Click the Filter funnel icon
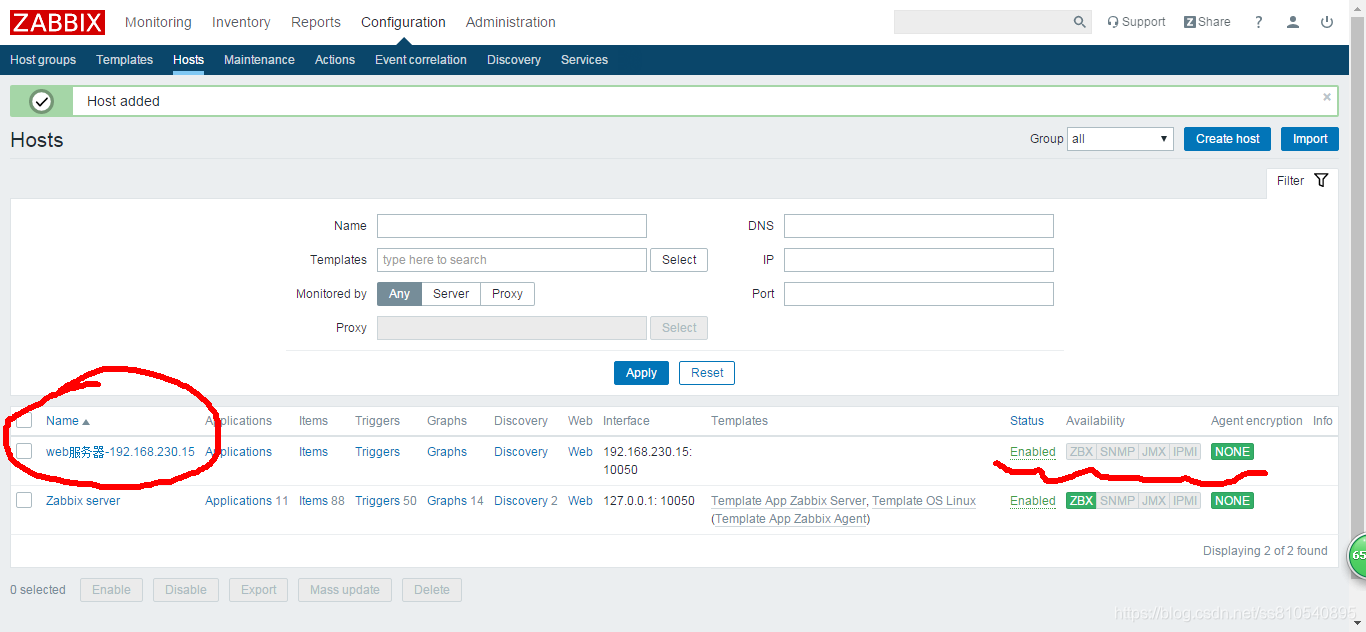Viewport: 1366px width, 632px height. pos(1321,180)
